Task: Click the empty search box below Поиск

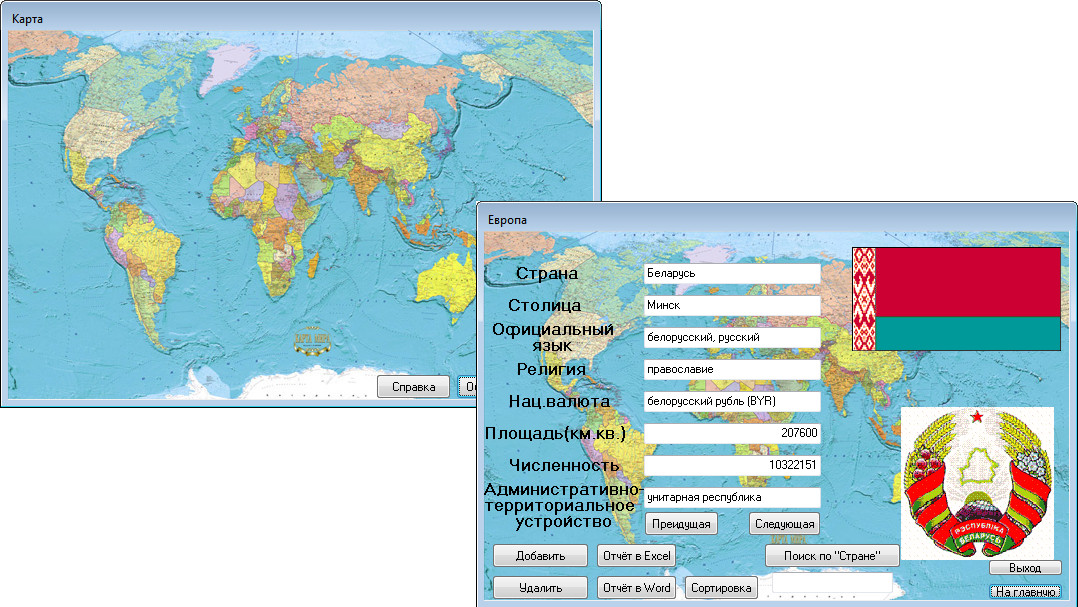Action: pos(832,583)
